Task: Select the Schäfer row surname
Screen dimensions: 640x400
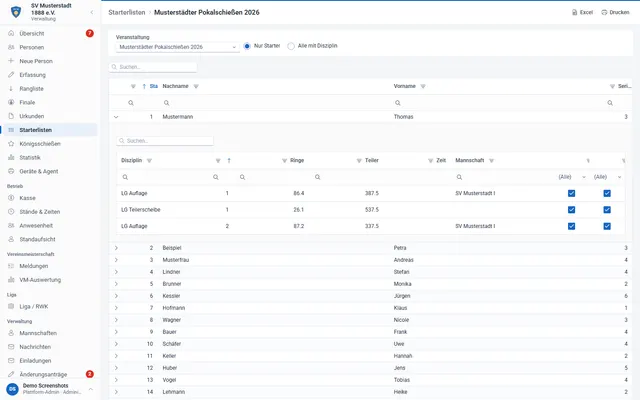Action: pos(171,344)
